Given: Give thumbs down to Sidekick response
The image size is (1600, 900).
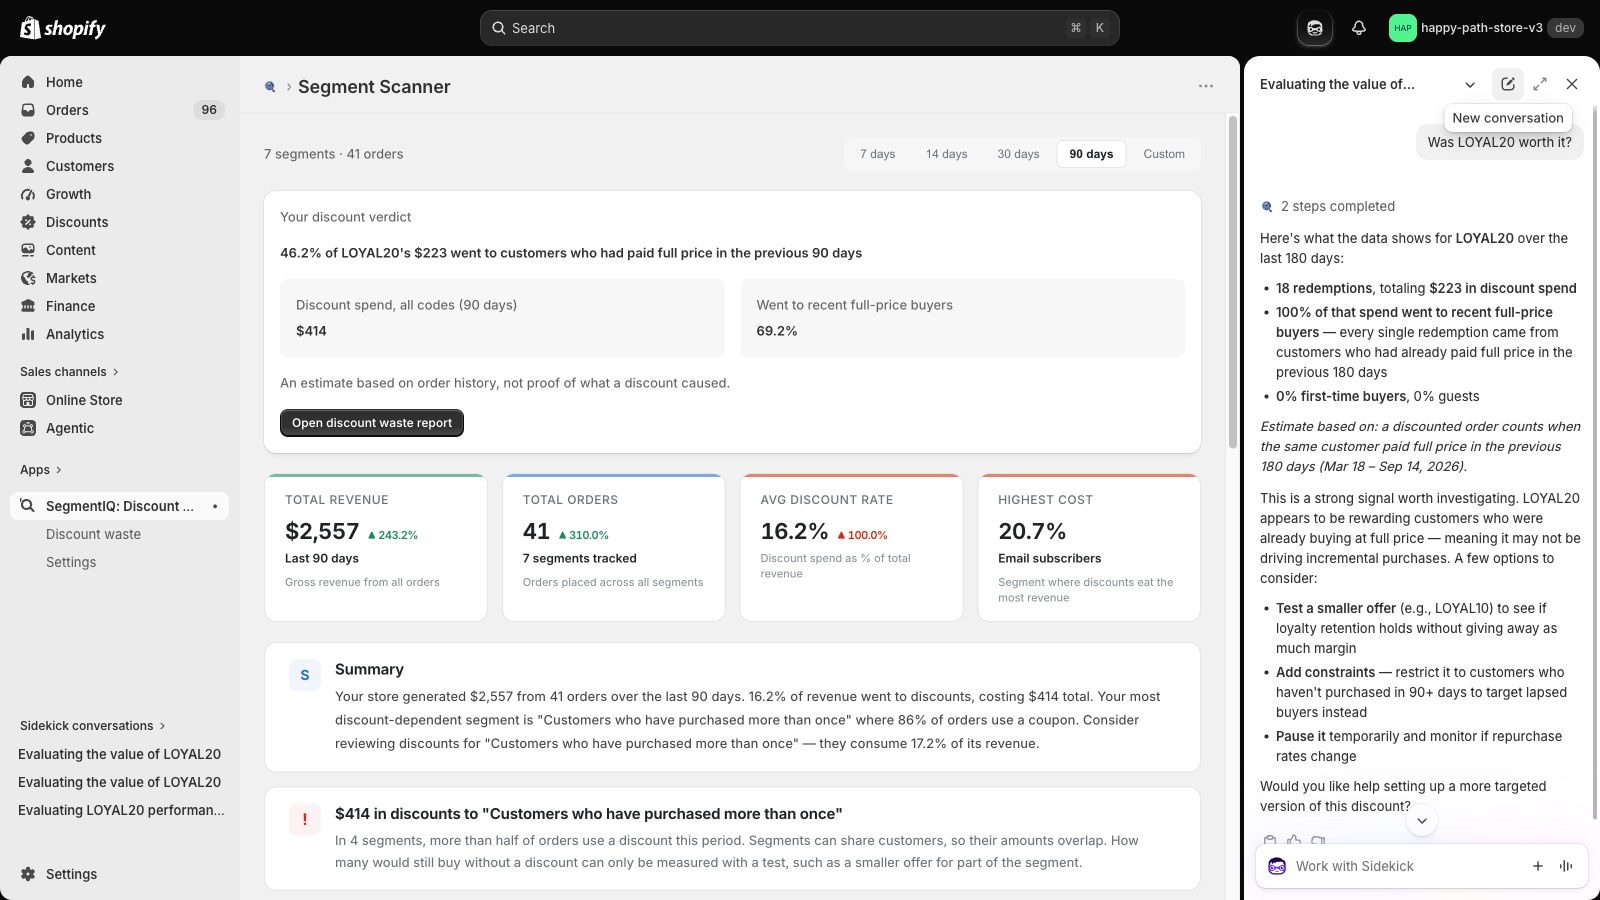Looking at the screenshot, I should (x=1318, y=841).
